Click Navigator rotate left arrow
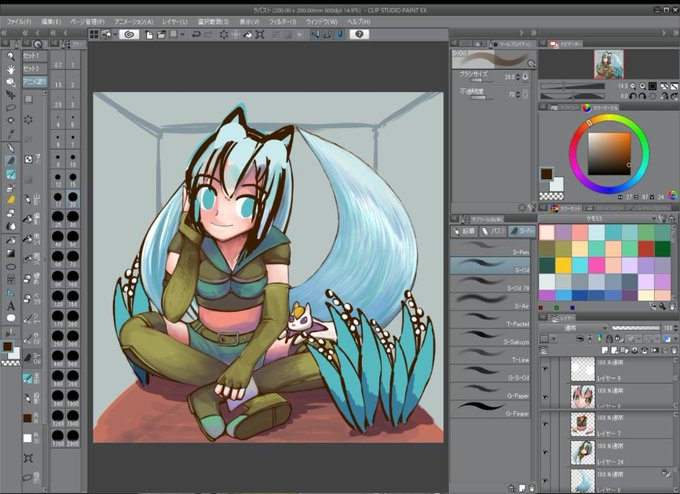This screenshot has height=494, width=680. (634, 96)
